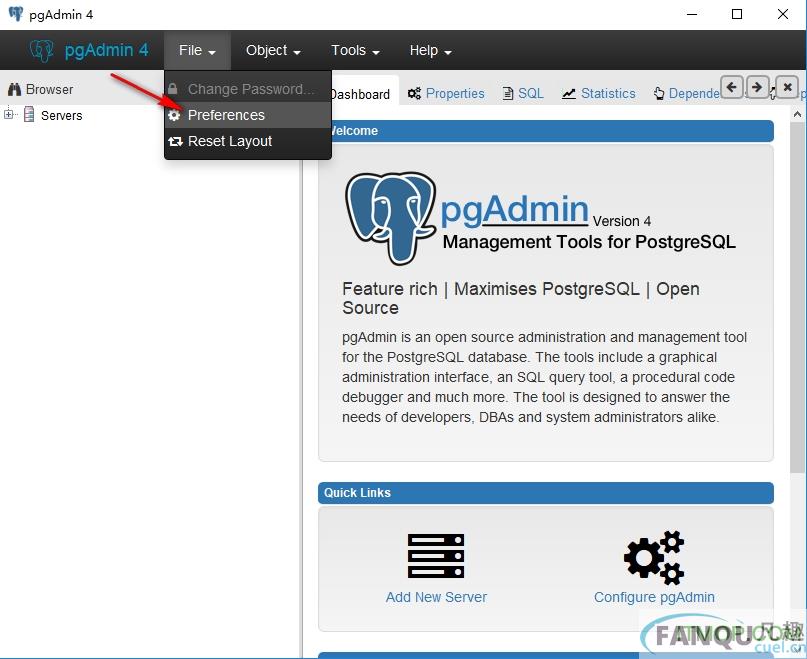Click 'Management Tools for PostgreSQL' text
The image size is (807, 659).
click(x=589, y=242)
